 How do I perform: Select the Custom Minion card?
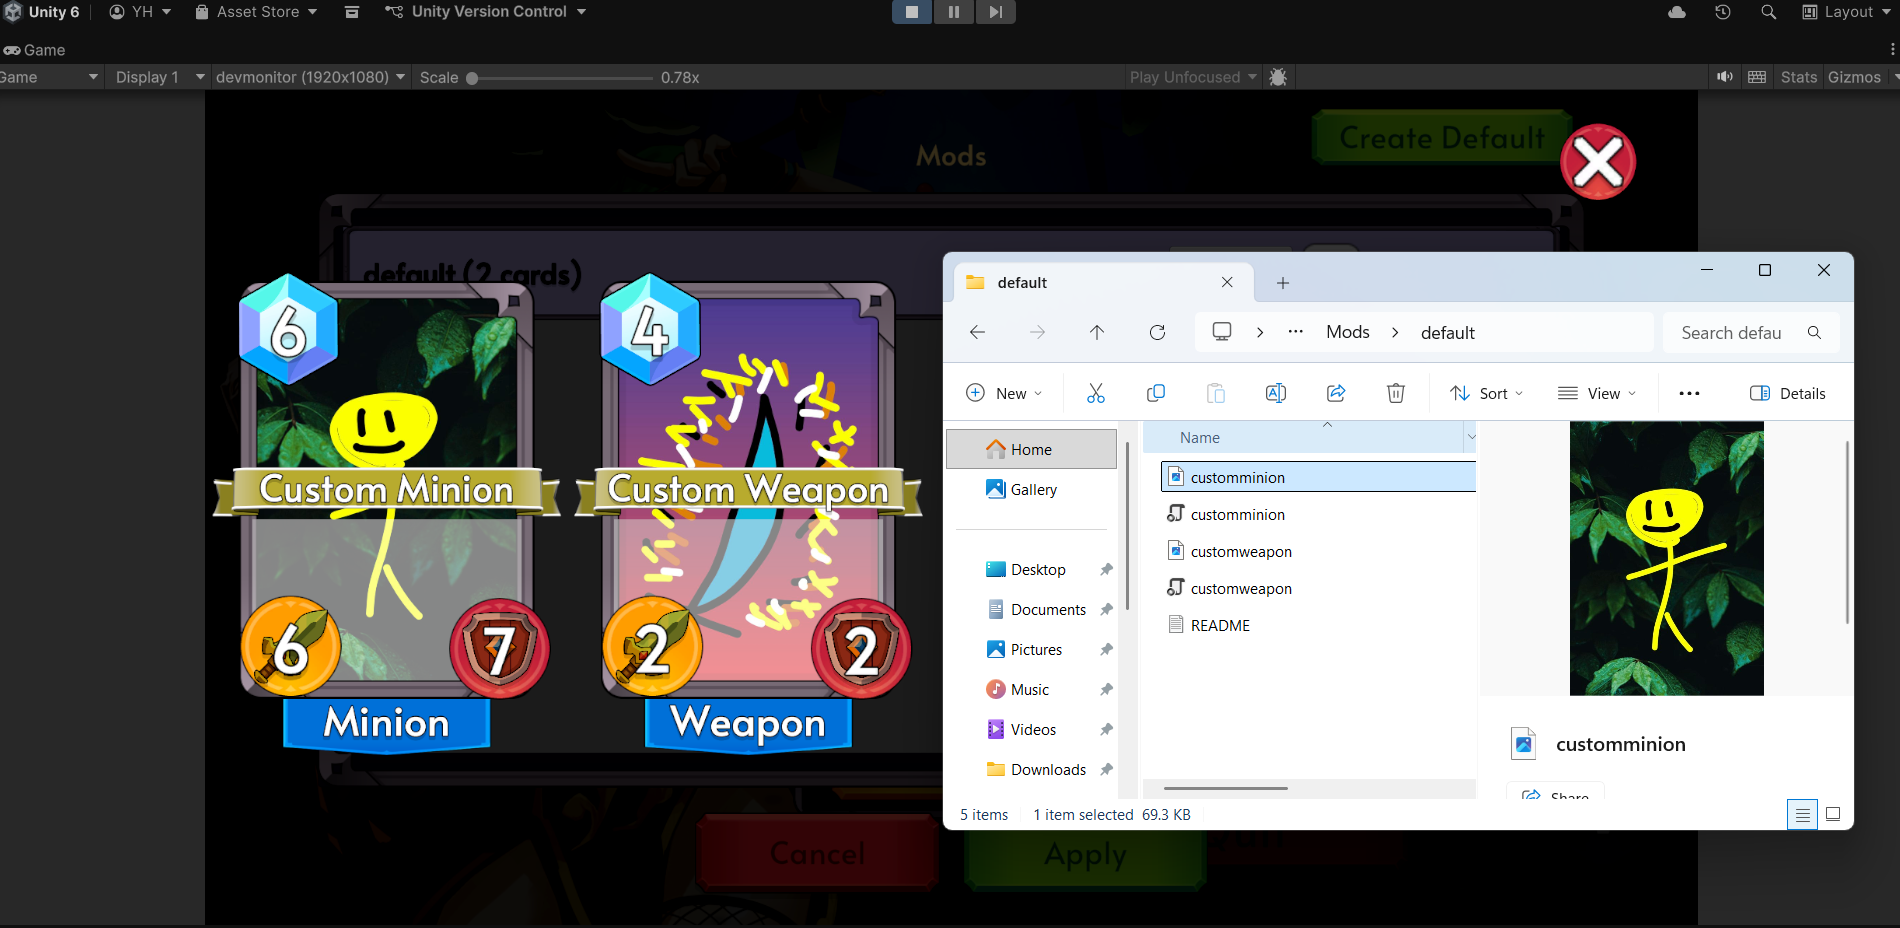pos(387,513)
